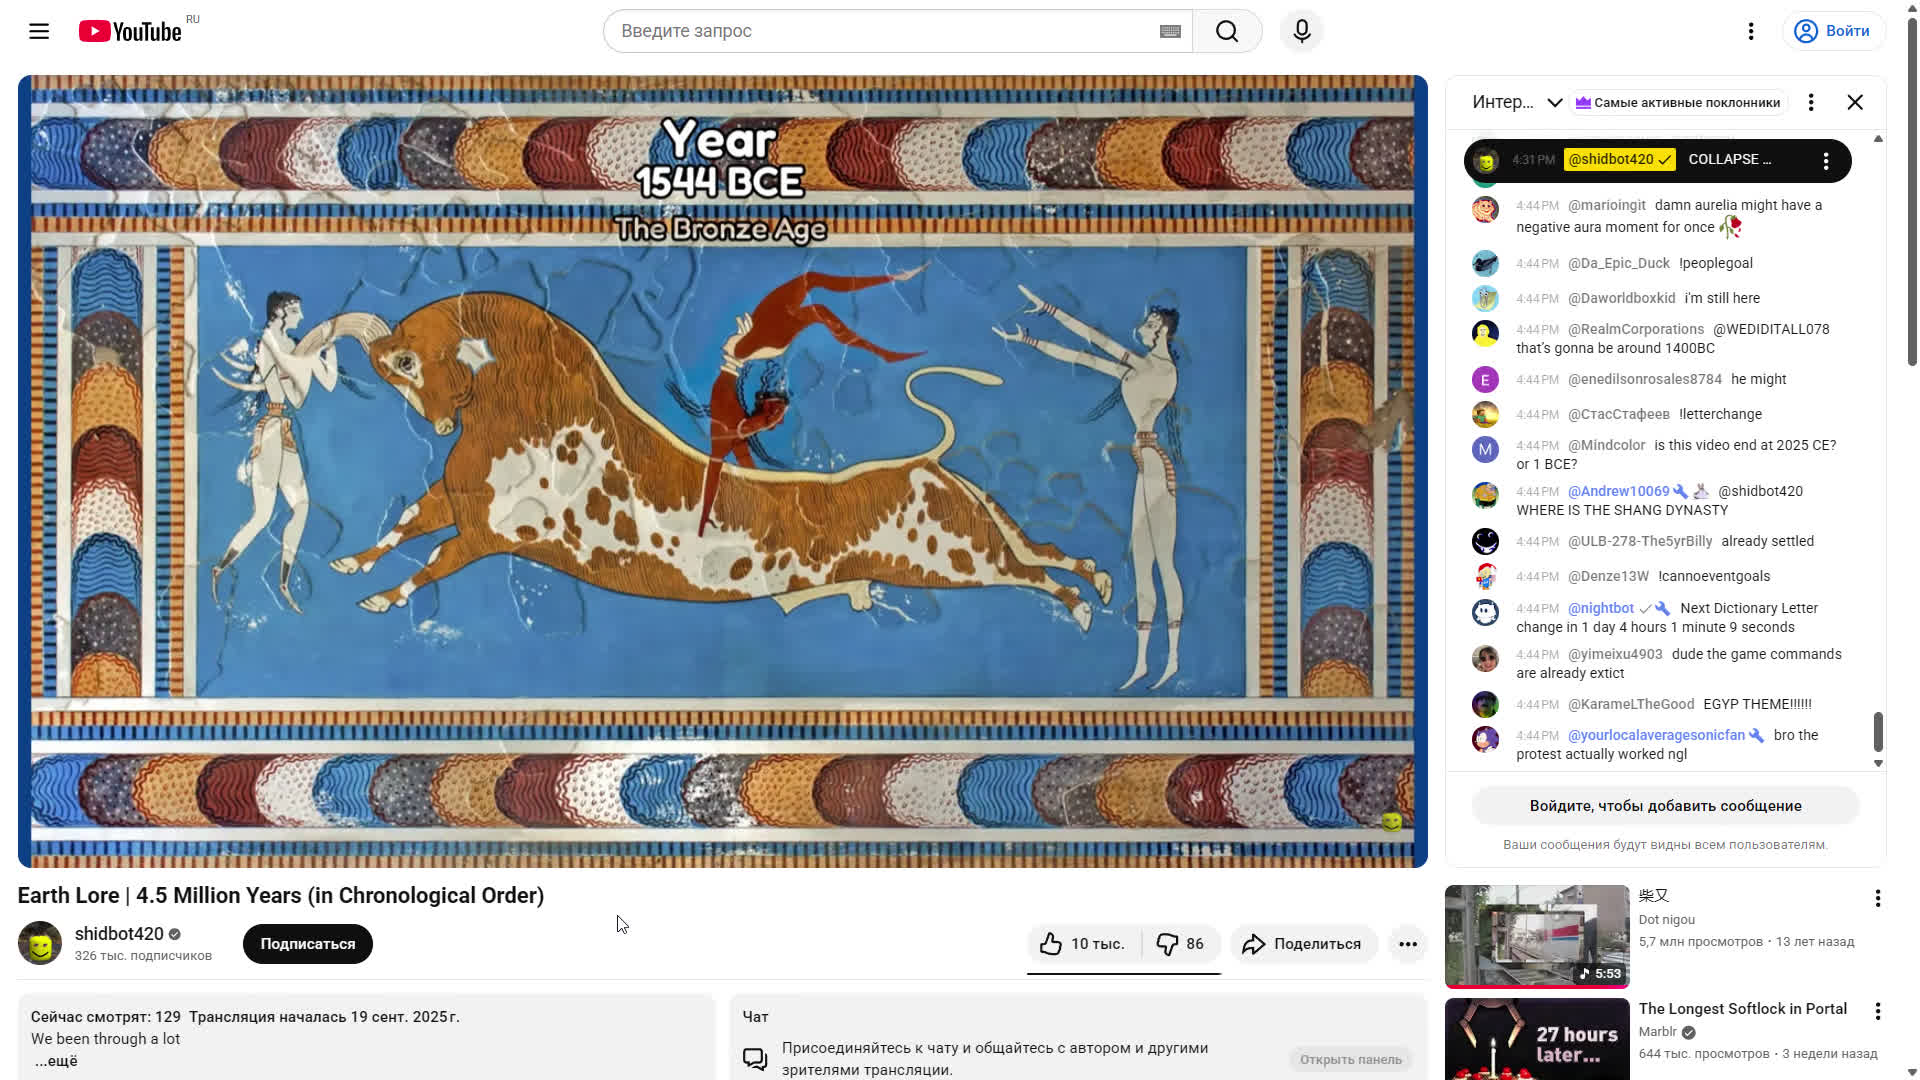Like the video with the thumbs up
Image resolution: width=1920 pixels, height=1080 pixels.
pyautogui.click(x=1048, y=943)
